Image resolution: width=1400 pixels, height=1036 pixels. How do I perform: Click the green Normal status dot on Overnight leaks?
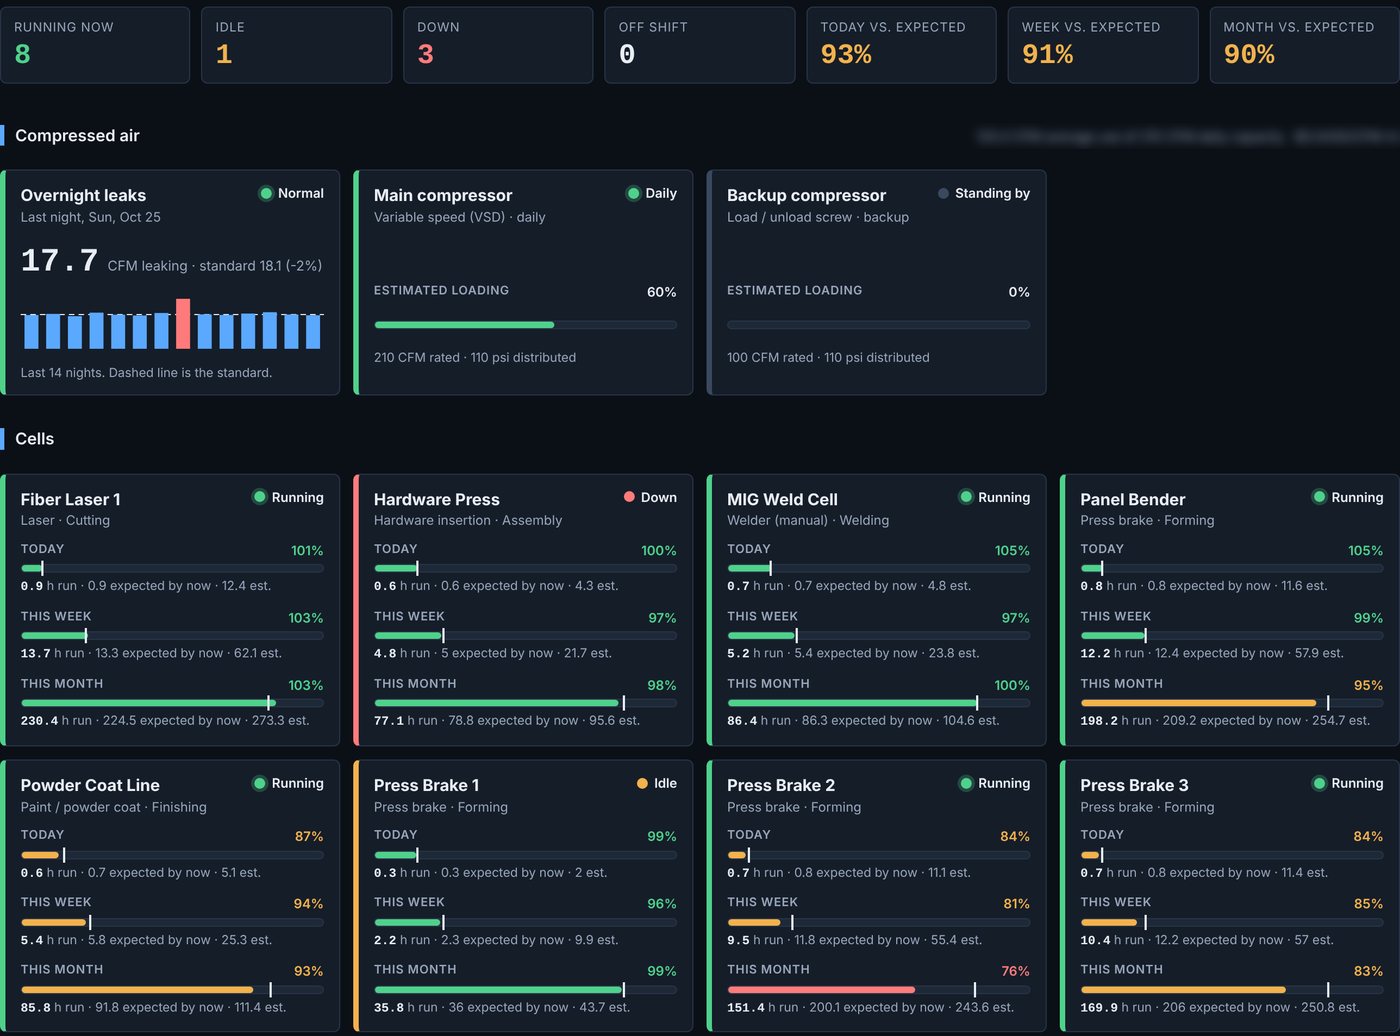click(266, 194)
